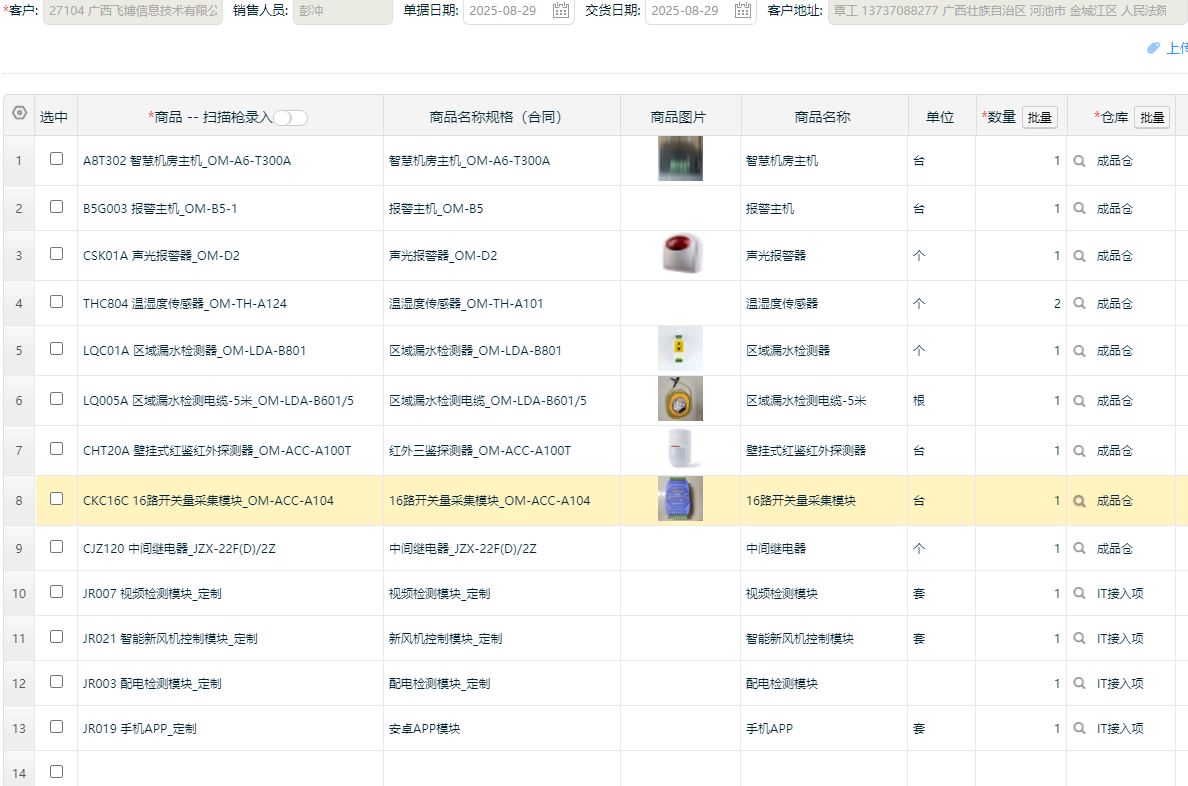
Task: Click cell '中间继电器_JZX-22F(D)/2Z' in contract column
Action: pyautogui.click(x=502, y=548)
